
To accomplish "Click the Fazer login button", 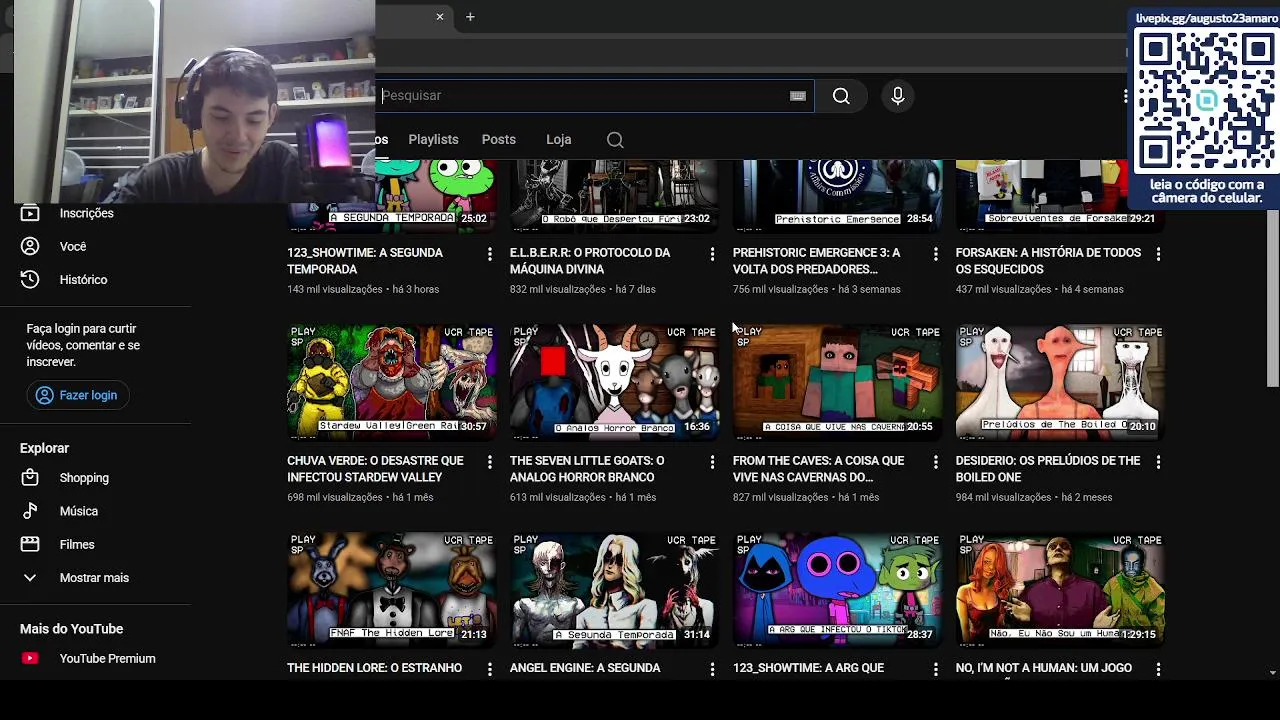I will coord(77,395).
